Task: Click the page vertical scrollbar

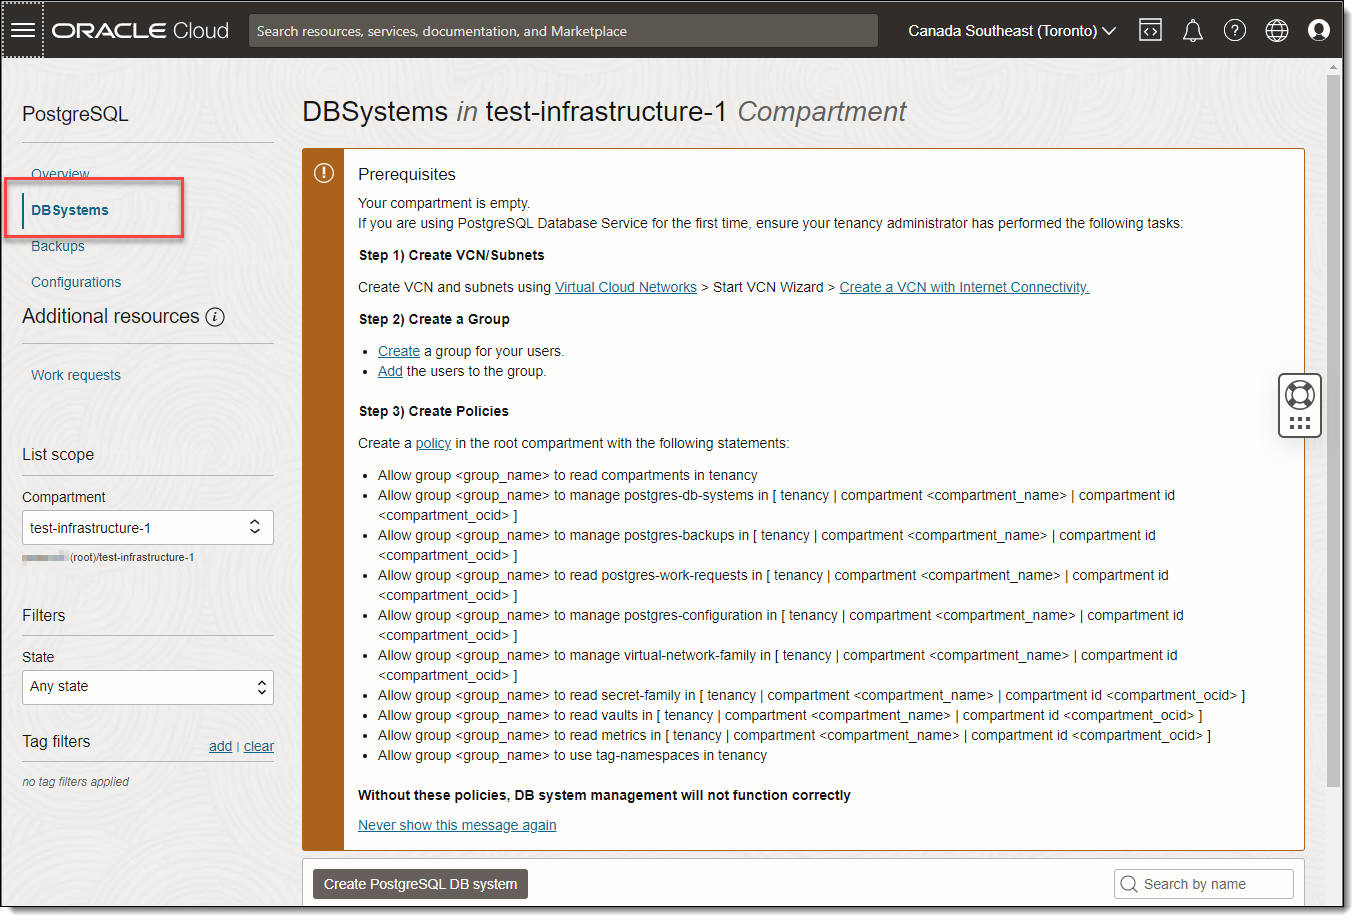Action: point(1334,430)
